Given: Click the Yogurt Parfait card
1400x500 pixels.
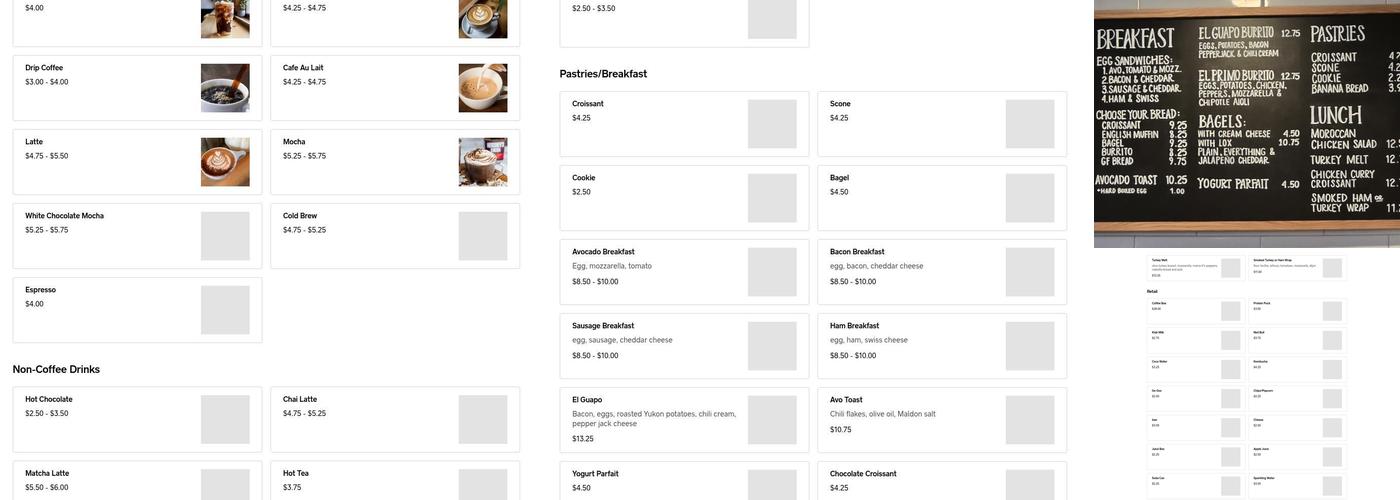Looking at the screenshot, I should [684, 482].
